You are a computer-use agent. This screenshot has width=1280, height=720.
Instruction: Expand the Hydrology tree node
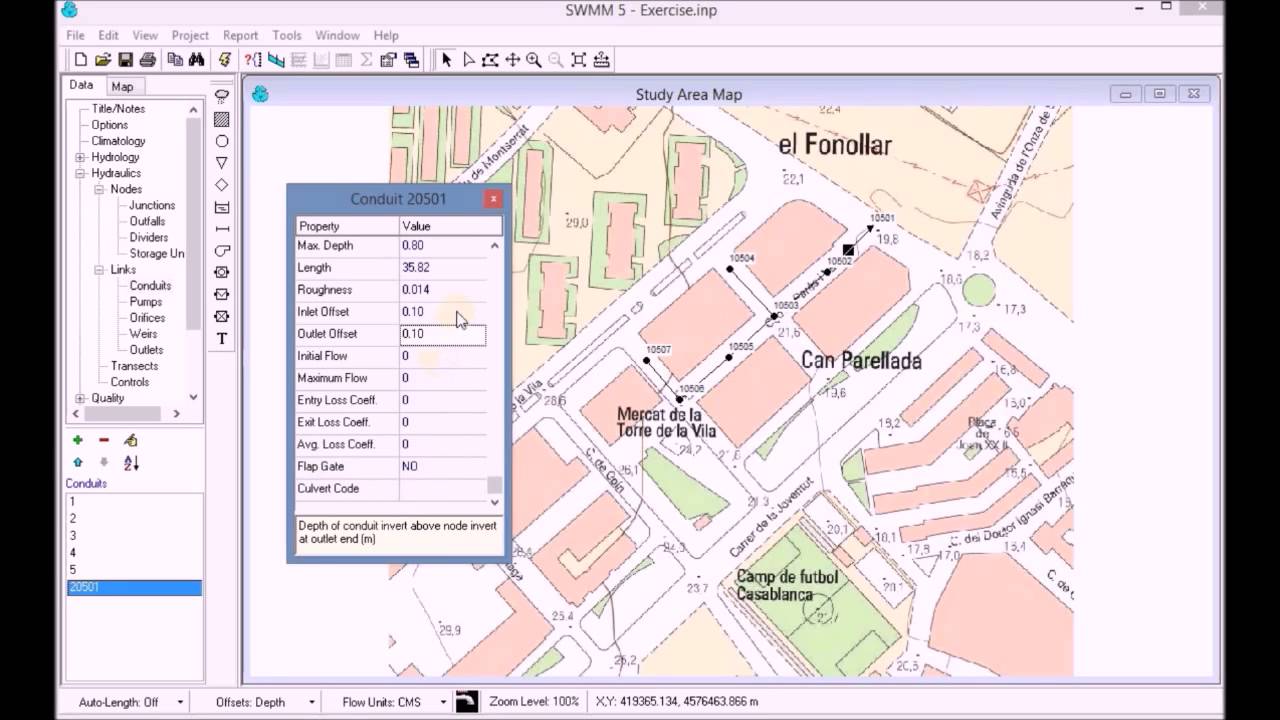click(80, 157)
